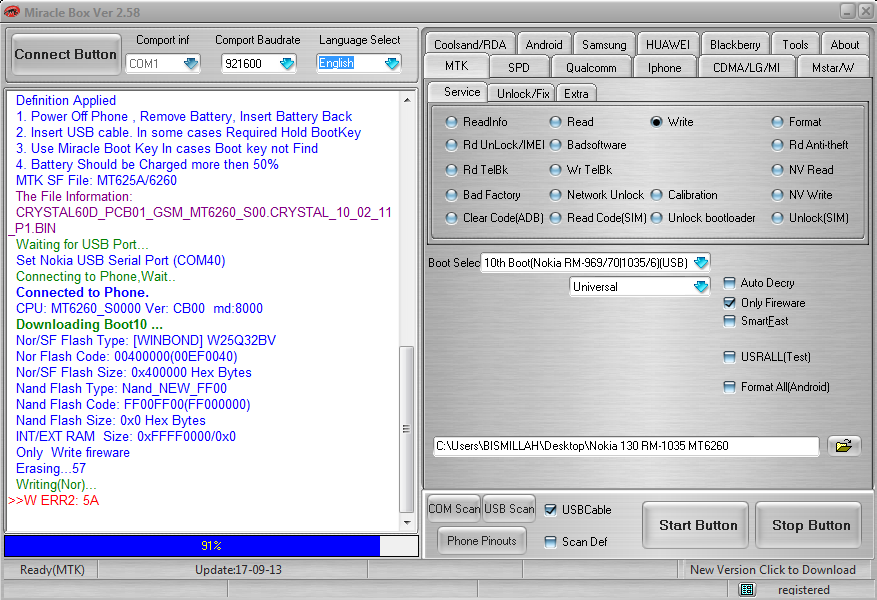Viewport: 877px width, 600px height.
Task: Open Phone Pinouts
Action: (x=482, y=541)
